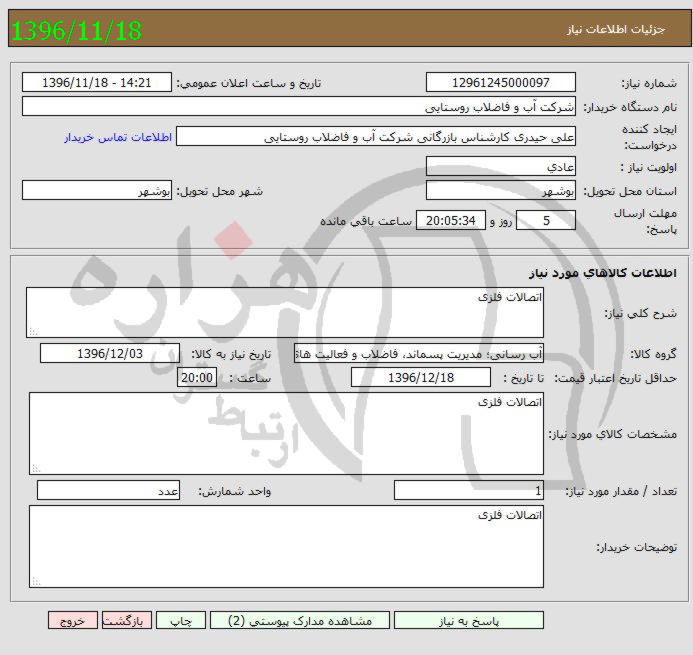Viewport: 693px width, 655px height.
Task: Click resize grip of مشخصات کالای text area
Action: coord(36,469)
